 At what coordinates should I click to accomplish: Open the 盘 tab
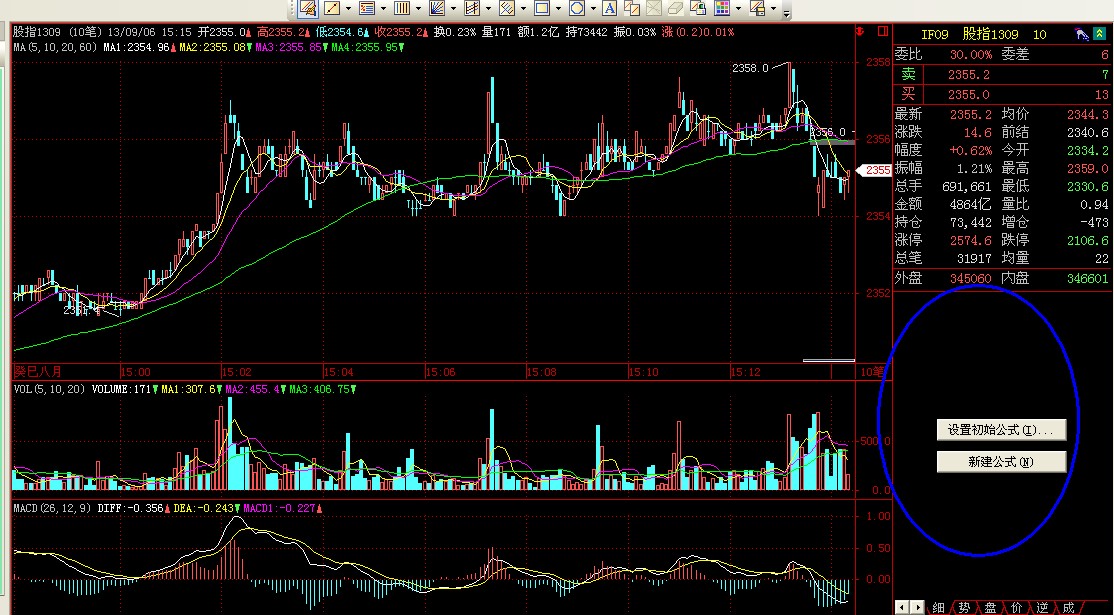click(x=990, y=607)
